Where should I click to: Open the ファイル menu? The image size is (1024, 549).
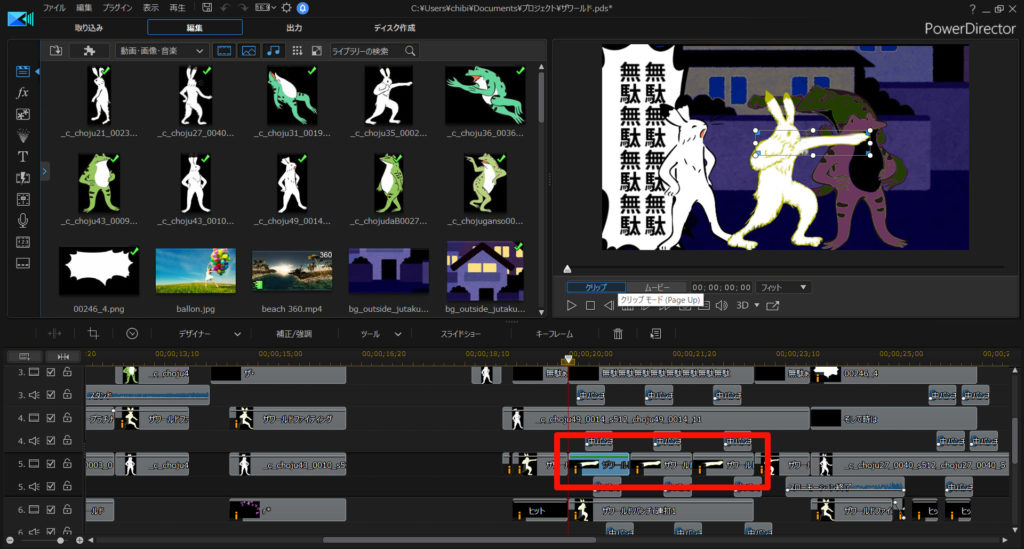54,8
